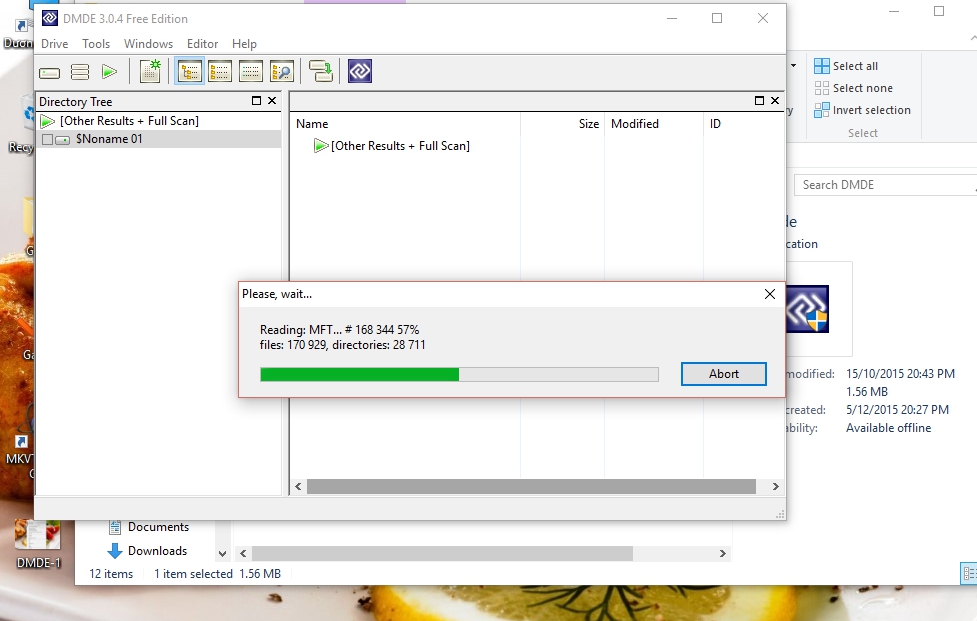The image size is (977, 621).
Task: Maximize the file list panel
Action: 759,101
